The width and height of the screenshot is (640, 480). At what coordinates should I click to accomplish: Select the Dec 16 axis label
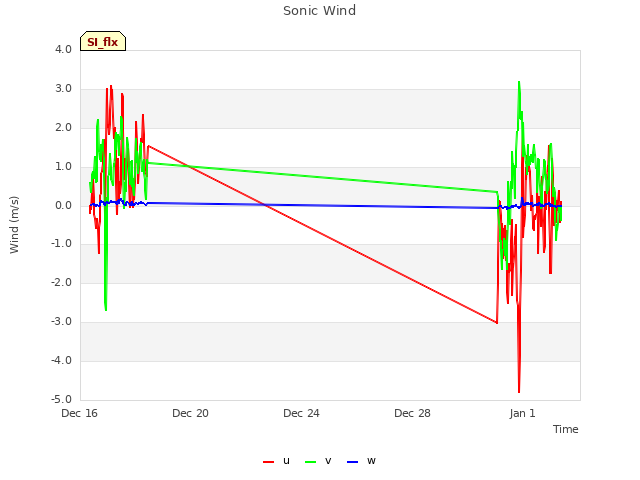click(80, 413)
